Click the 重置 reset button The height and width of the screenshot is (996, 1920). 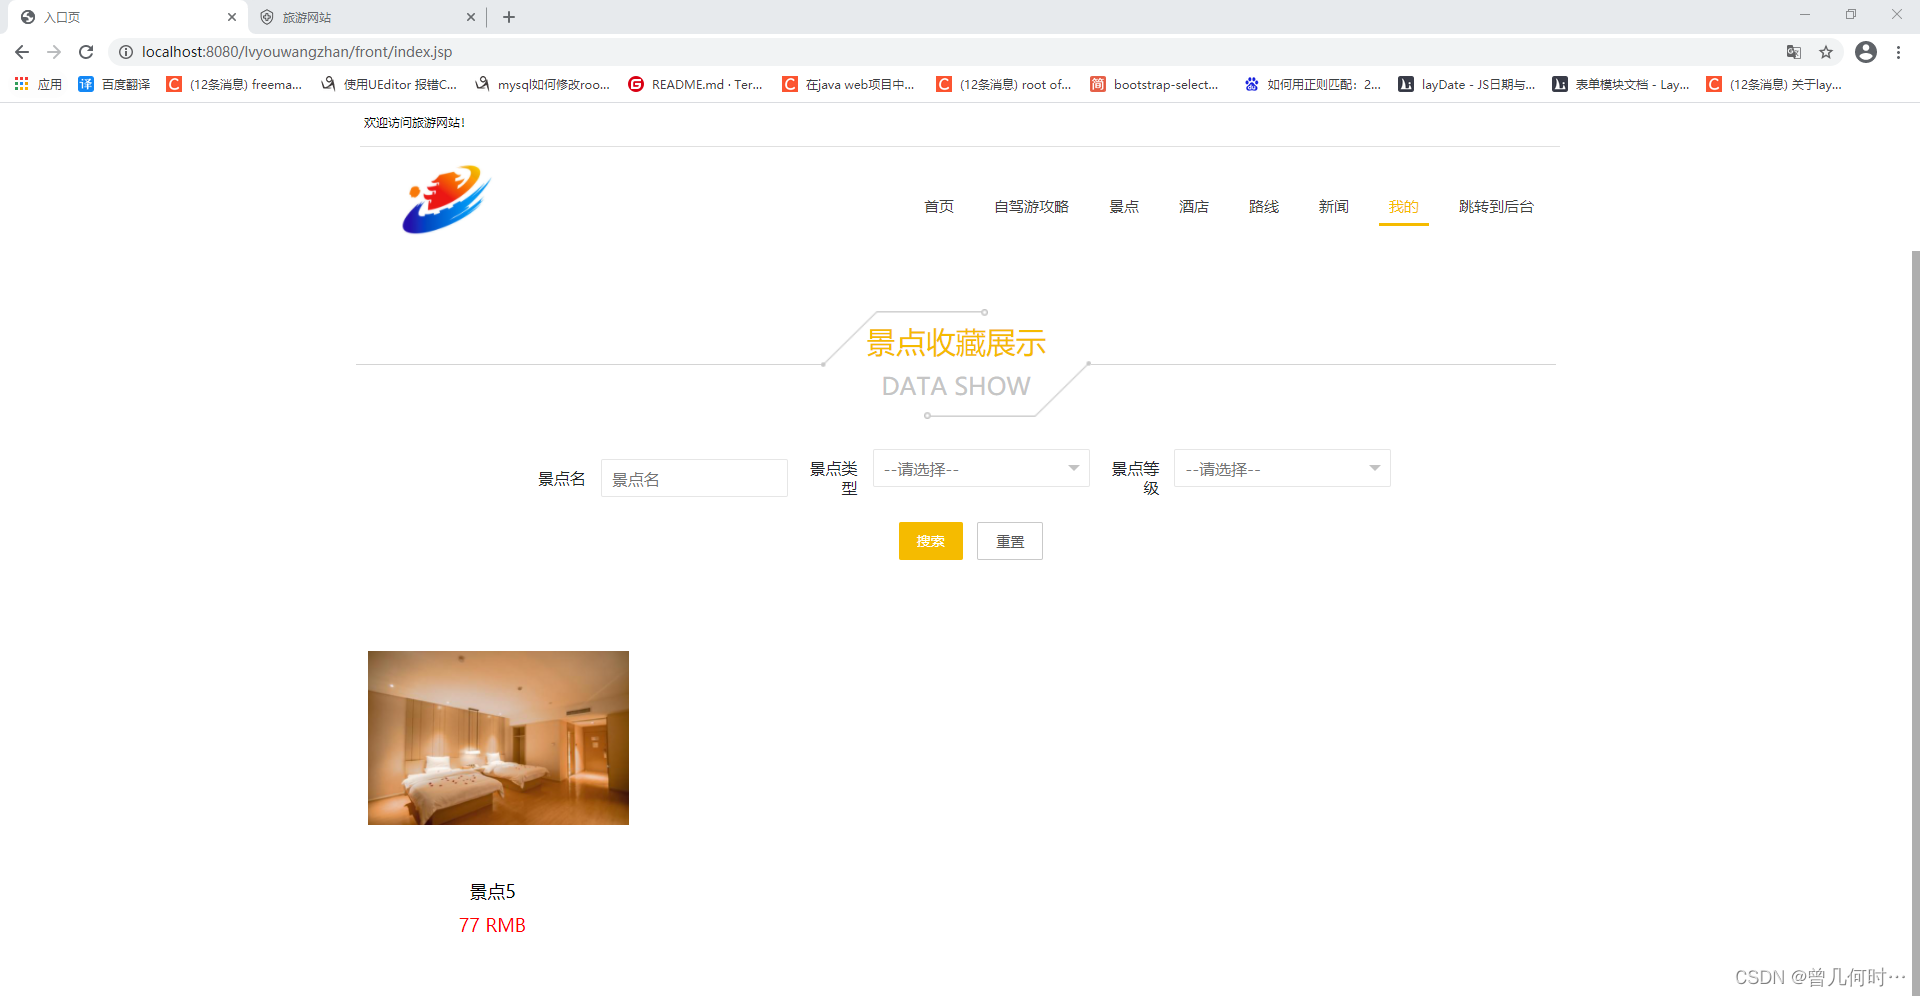[x=1010, y=541]
